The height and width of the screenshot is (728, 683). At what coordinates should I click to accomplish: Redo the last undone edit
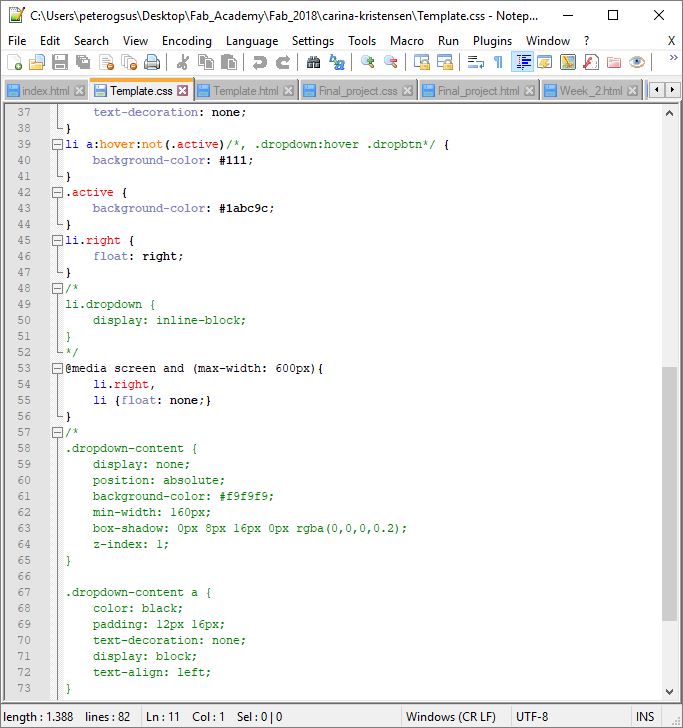coord(283,62)
